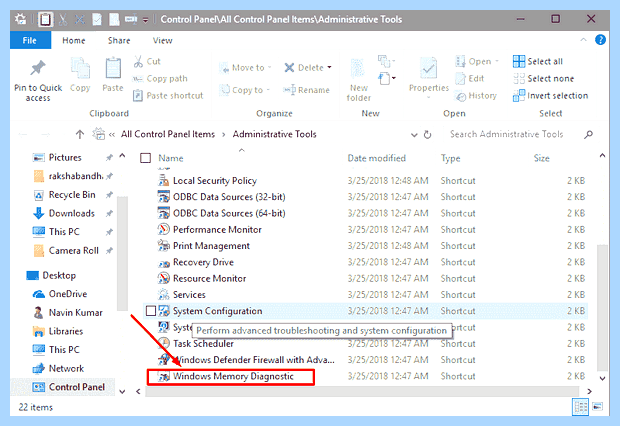Collapse the ribbon with the chevron

click(583, 40)
